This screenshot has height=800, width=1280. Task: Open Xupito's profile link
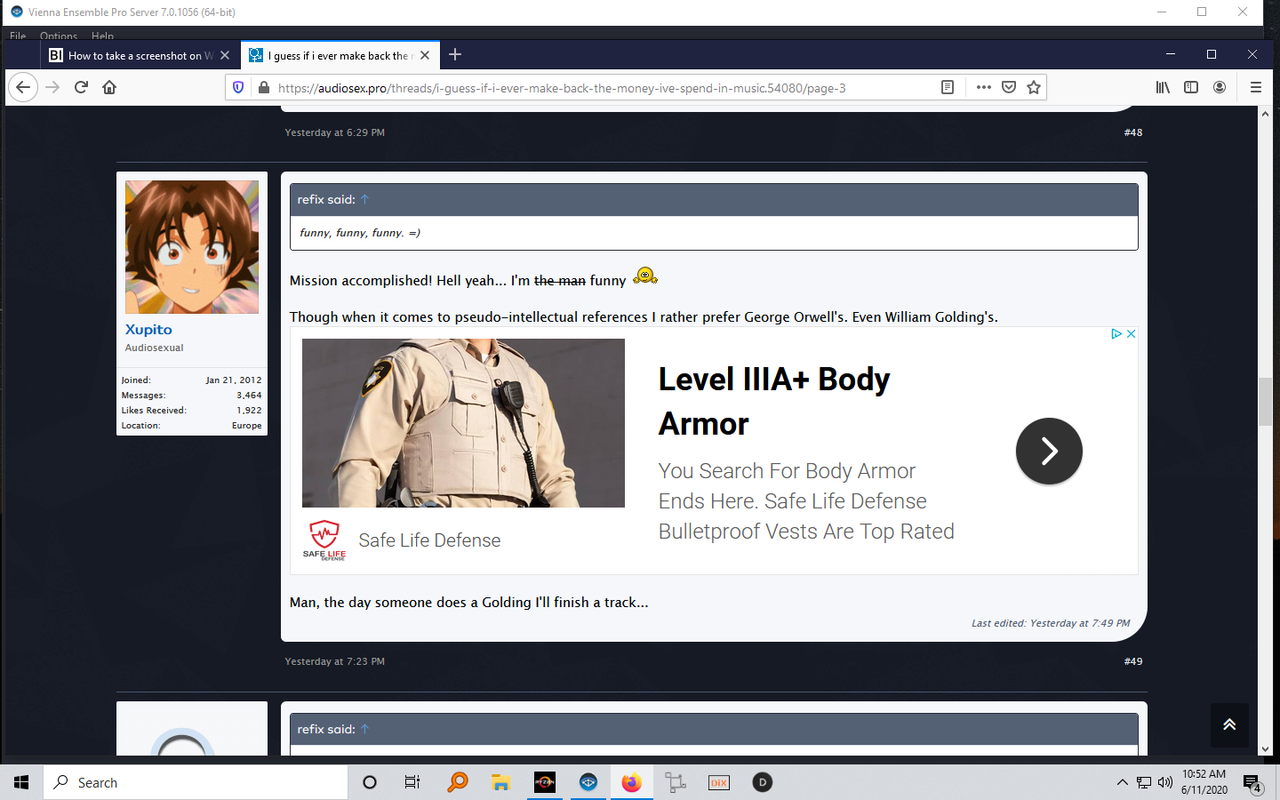(148, 329)
